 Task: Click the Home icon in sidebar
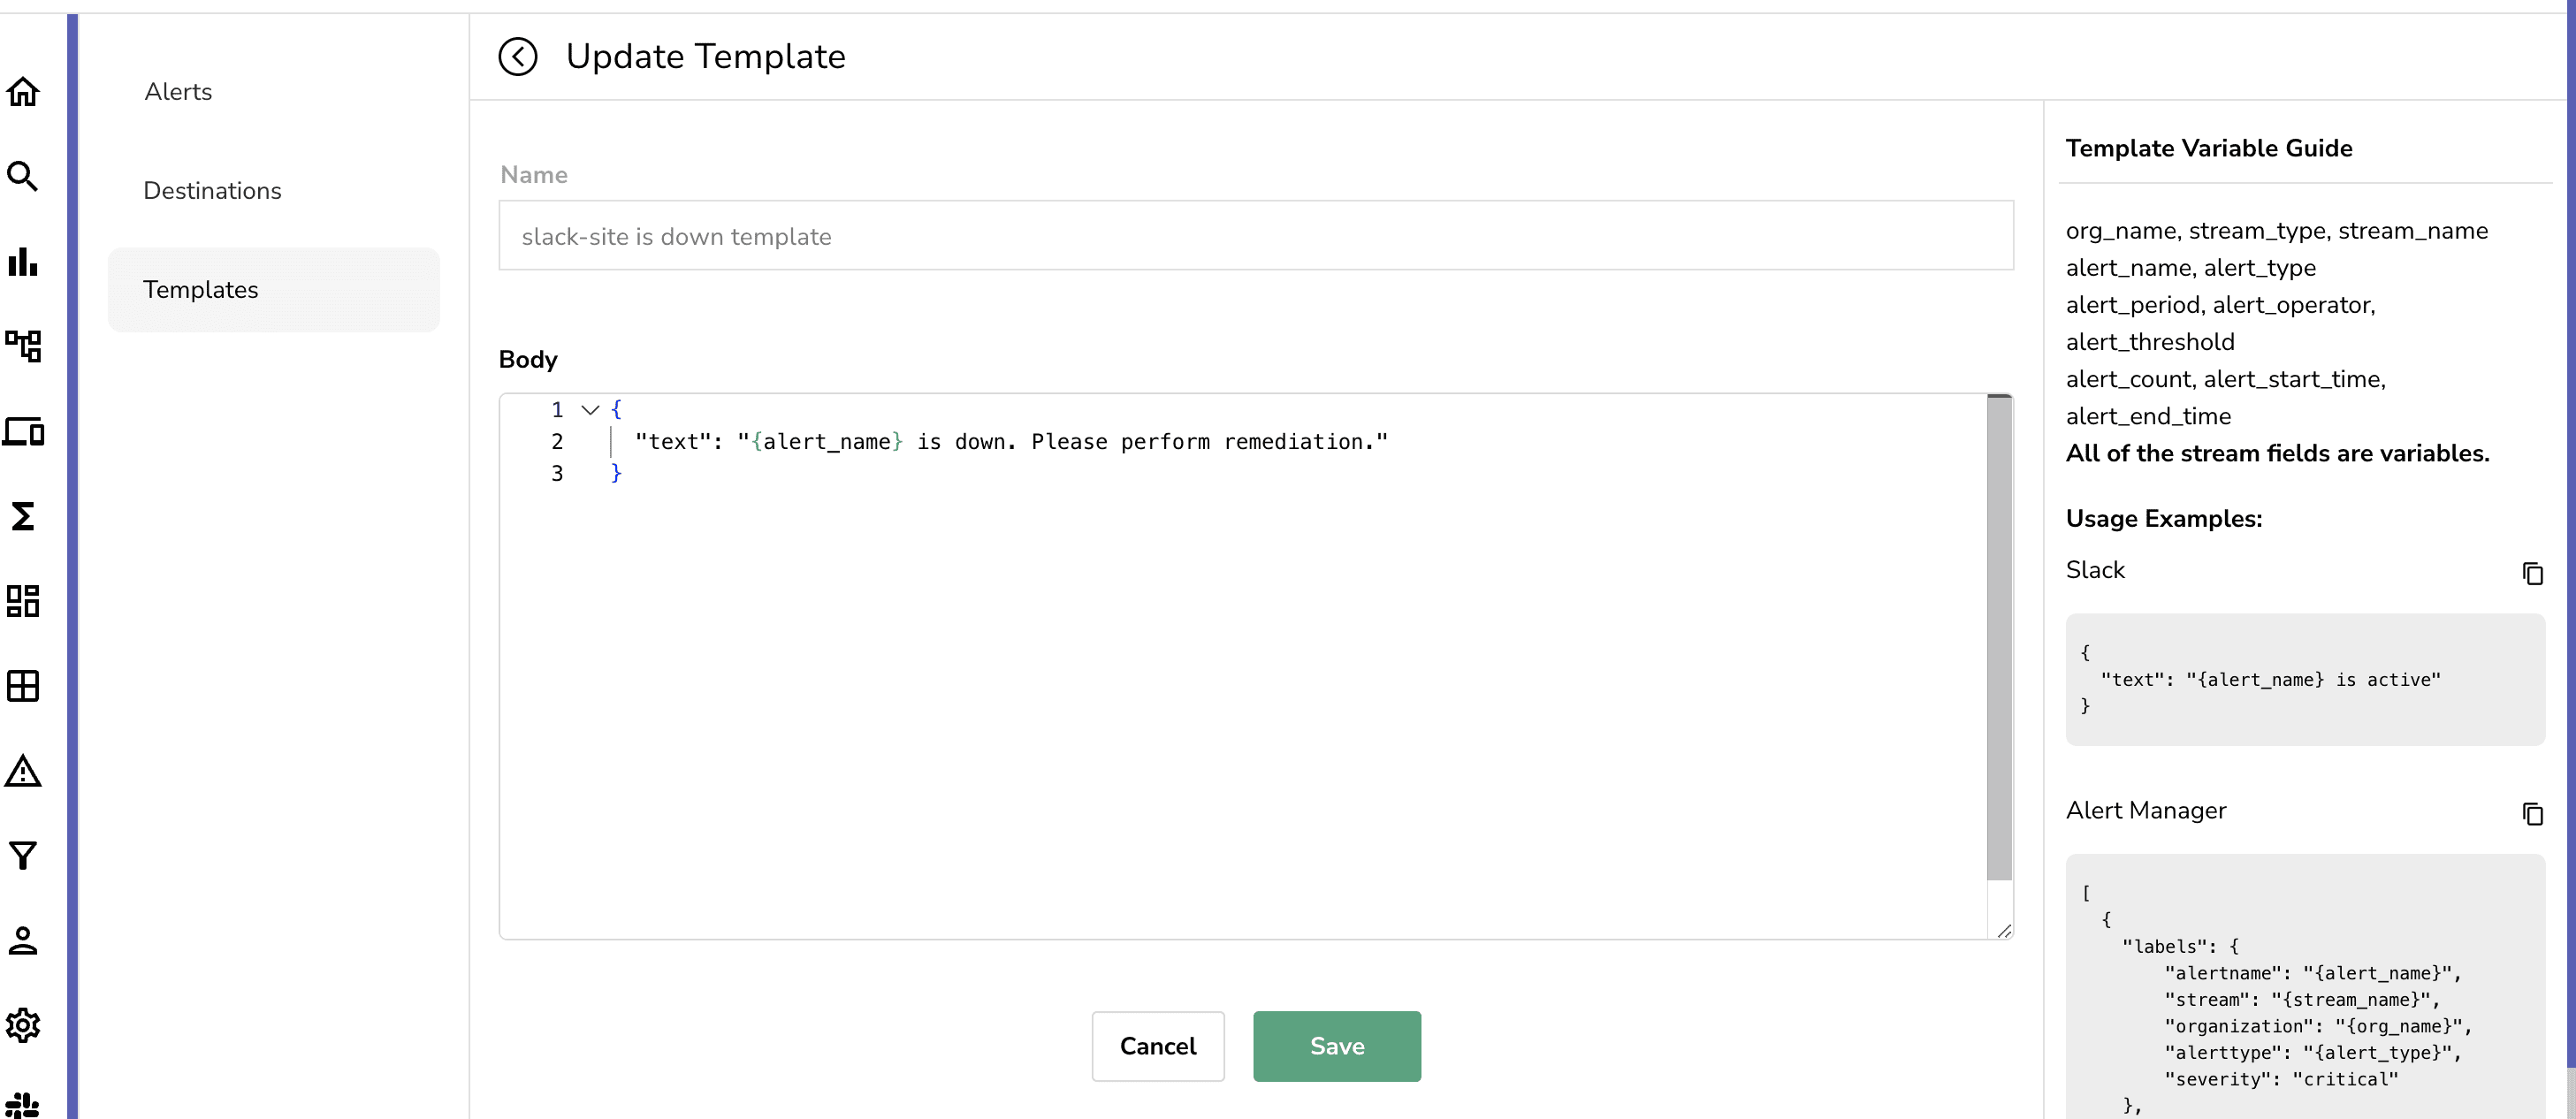23,92
